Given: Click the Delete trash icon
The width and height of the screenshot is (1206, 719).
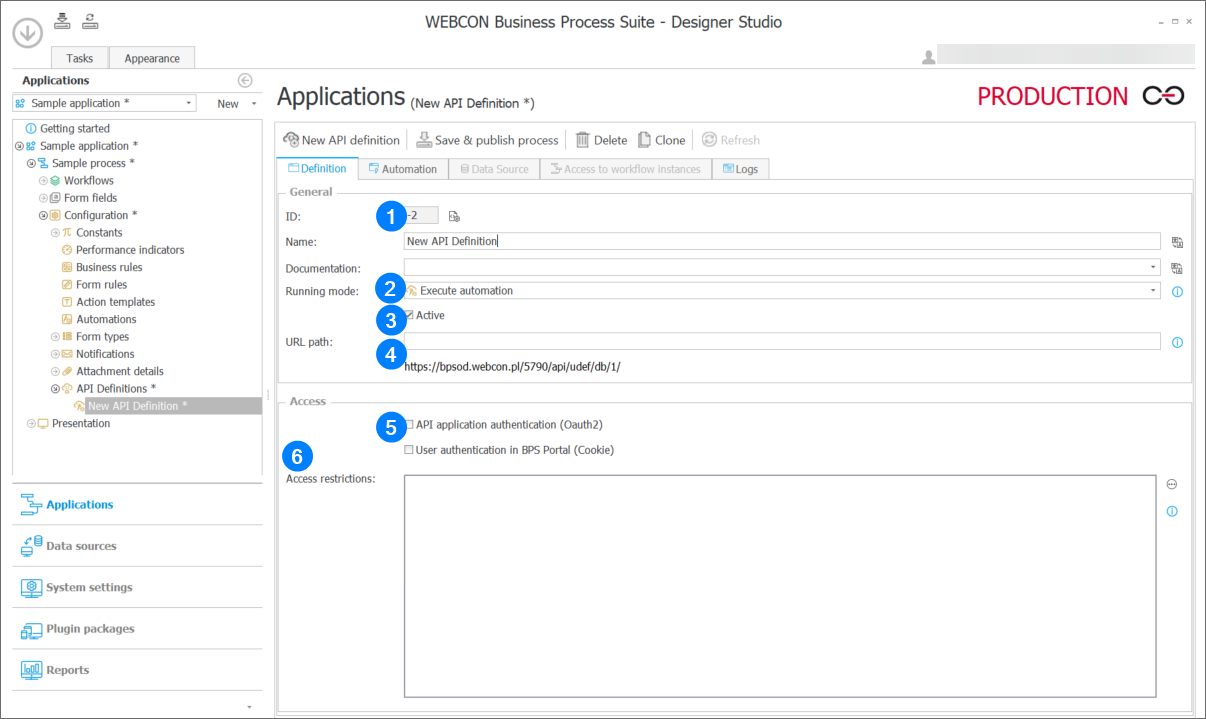Looking at the screenshot, I should (x=582, y=140).
